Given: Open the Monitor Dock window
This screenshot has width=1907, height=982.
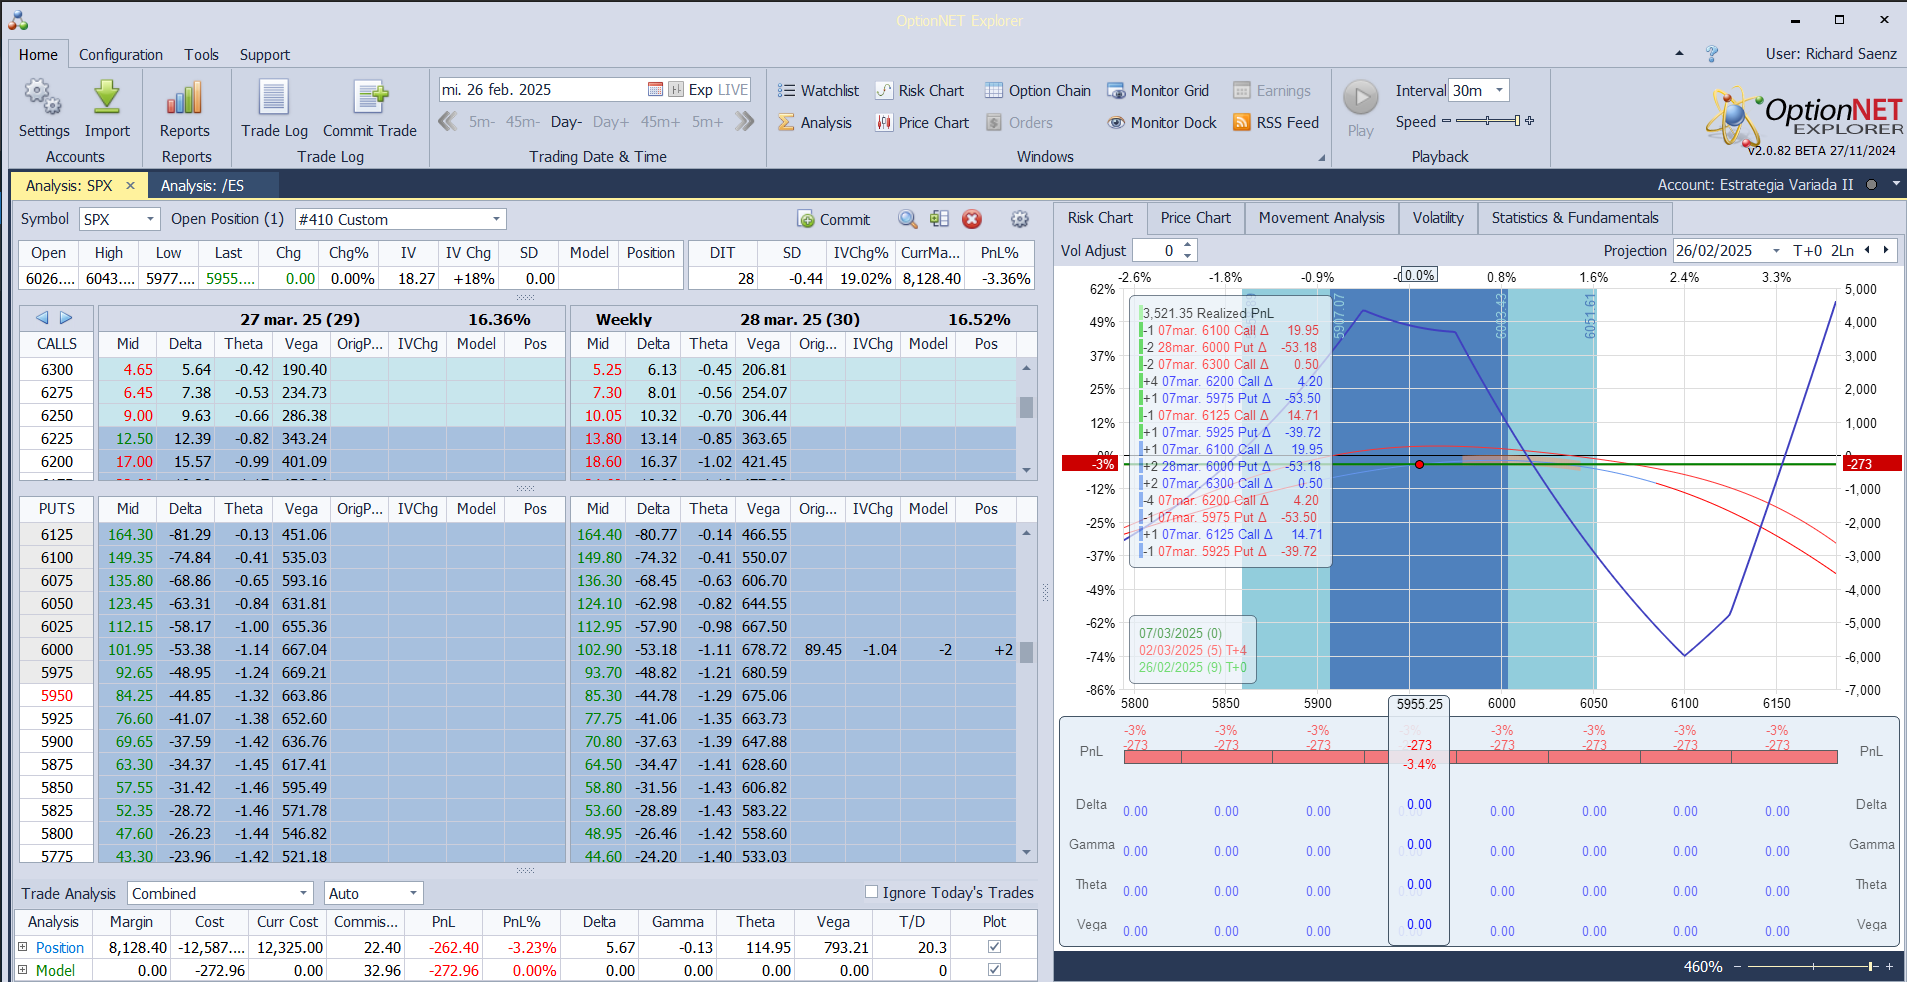Looking at the screenshot, I should [x=1162, y=123].
